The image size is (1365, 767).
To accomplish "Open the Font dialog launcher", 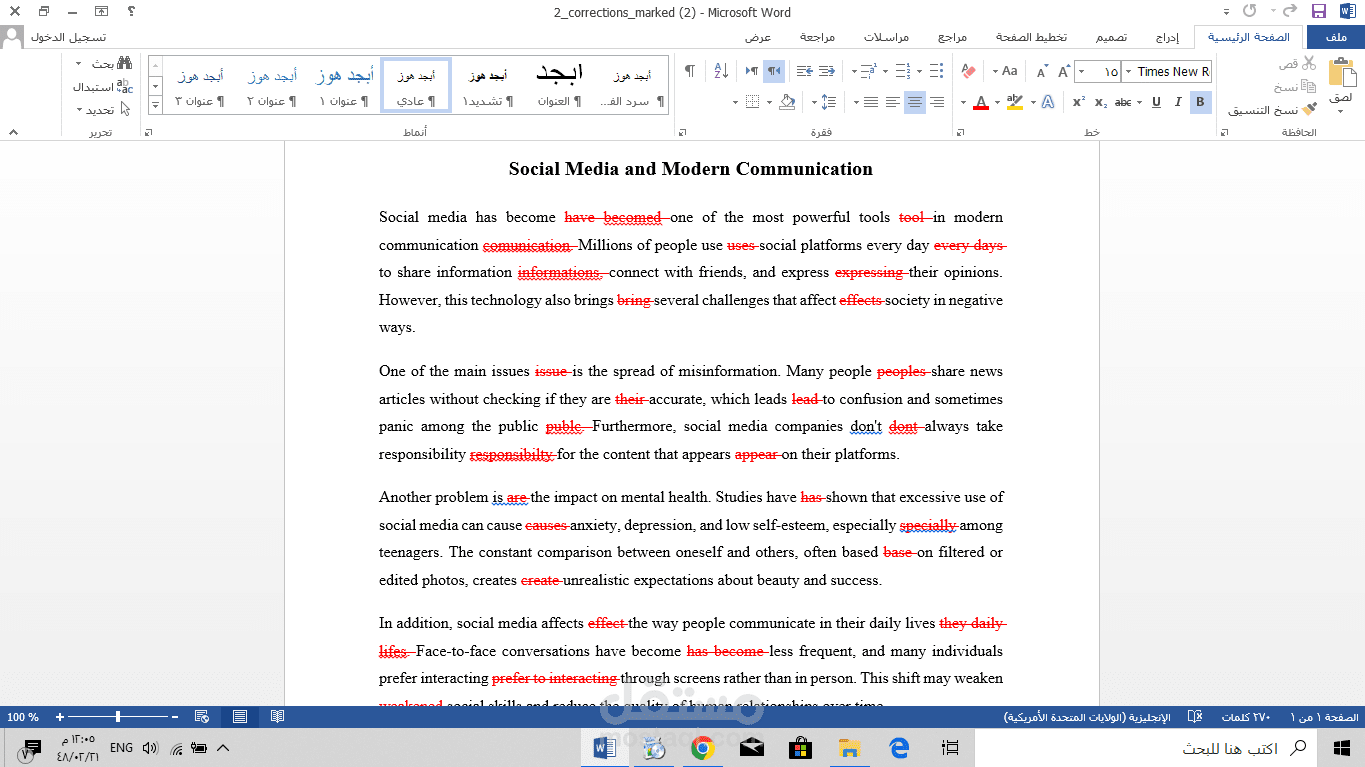I will click(960, 132).
